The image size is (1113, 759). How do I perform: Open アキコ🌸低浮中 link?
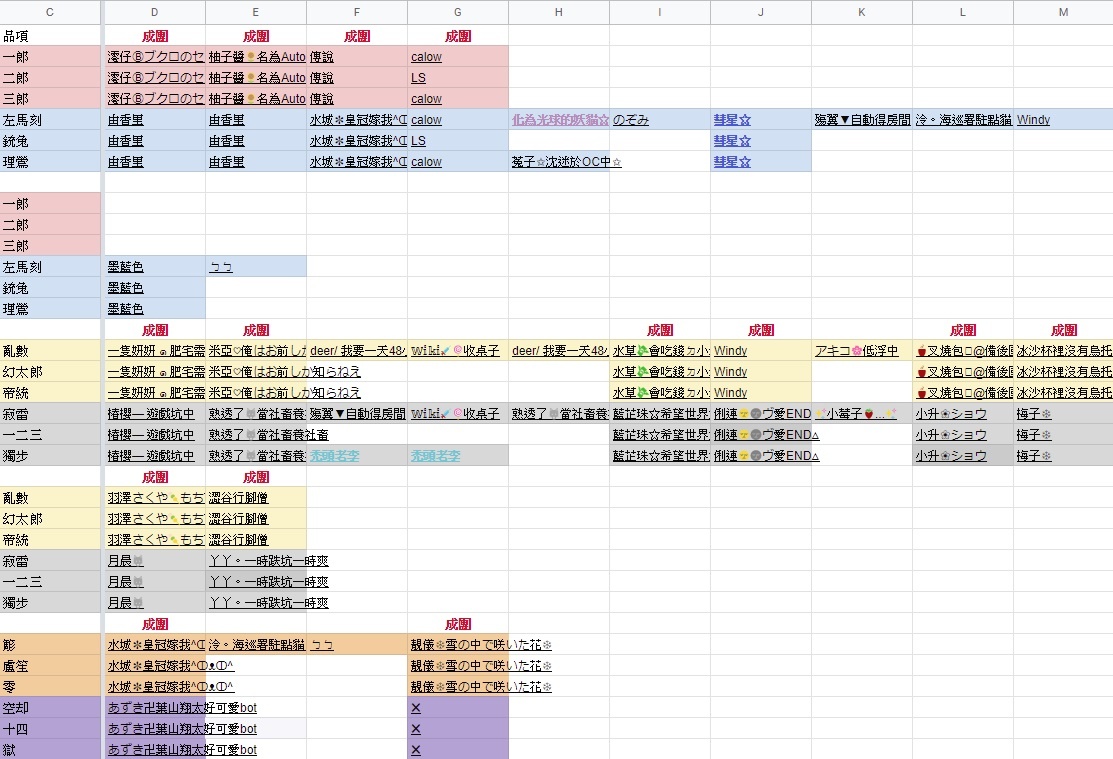point(856,351)
